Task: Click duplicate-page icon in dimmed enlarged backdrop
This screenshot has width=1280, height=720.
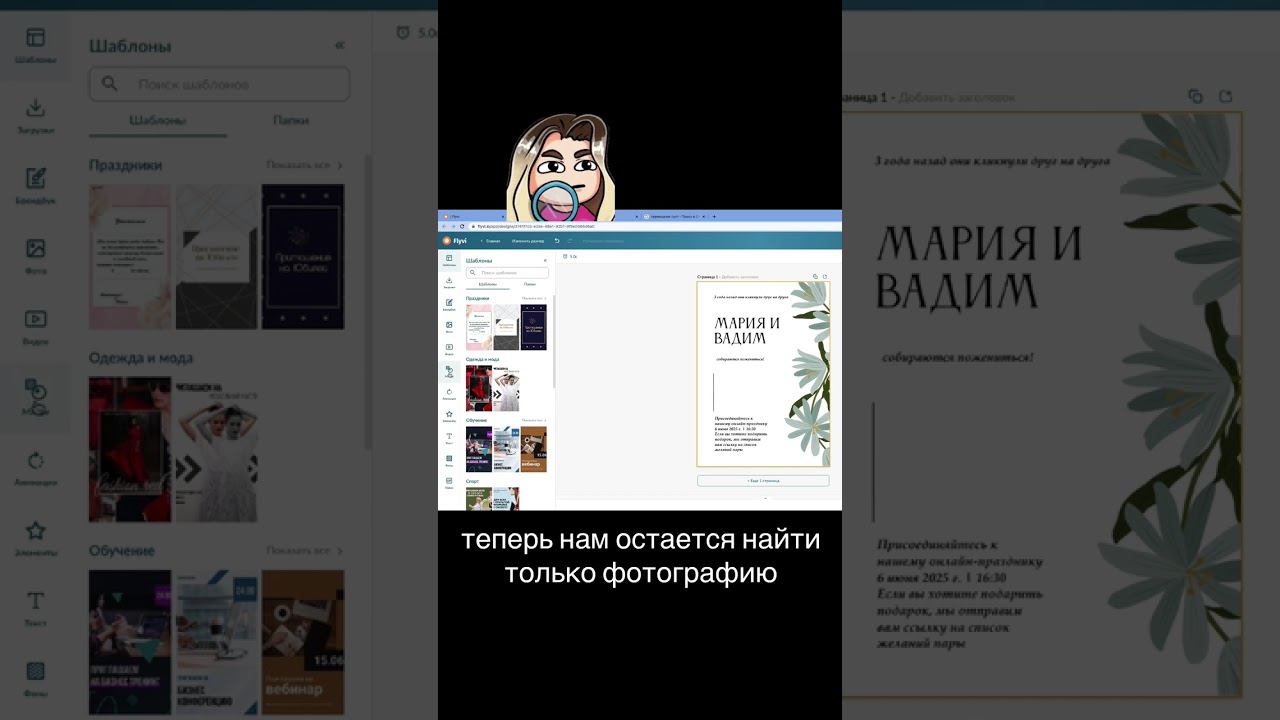Action: [x=1195, y=96]
